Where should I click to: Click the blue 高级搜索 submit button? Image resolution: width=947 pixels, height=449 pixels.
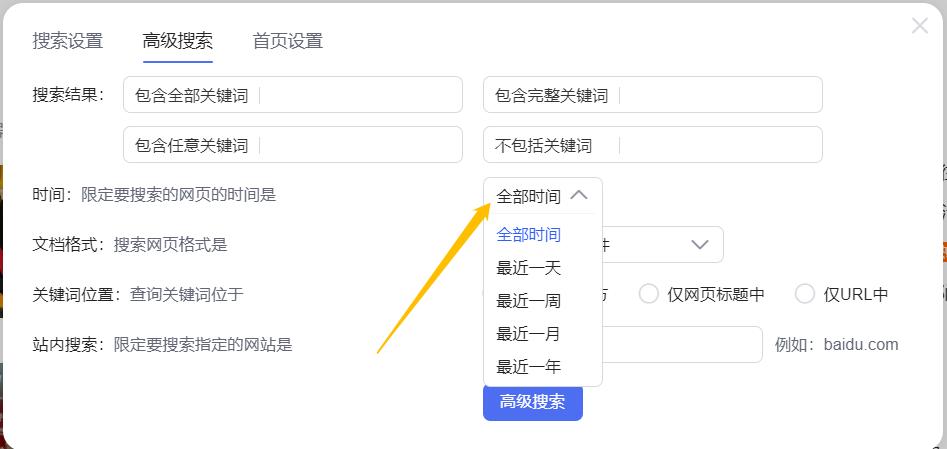click(x=532, y=402)
